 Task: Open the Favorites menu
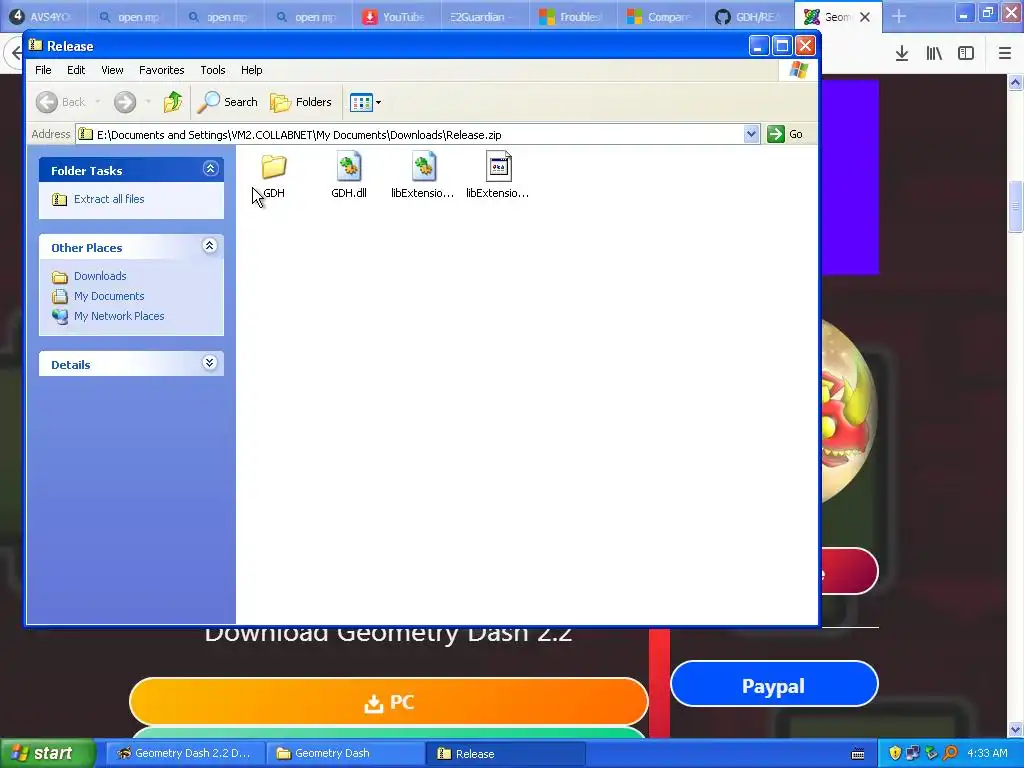161,70
